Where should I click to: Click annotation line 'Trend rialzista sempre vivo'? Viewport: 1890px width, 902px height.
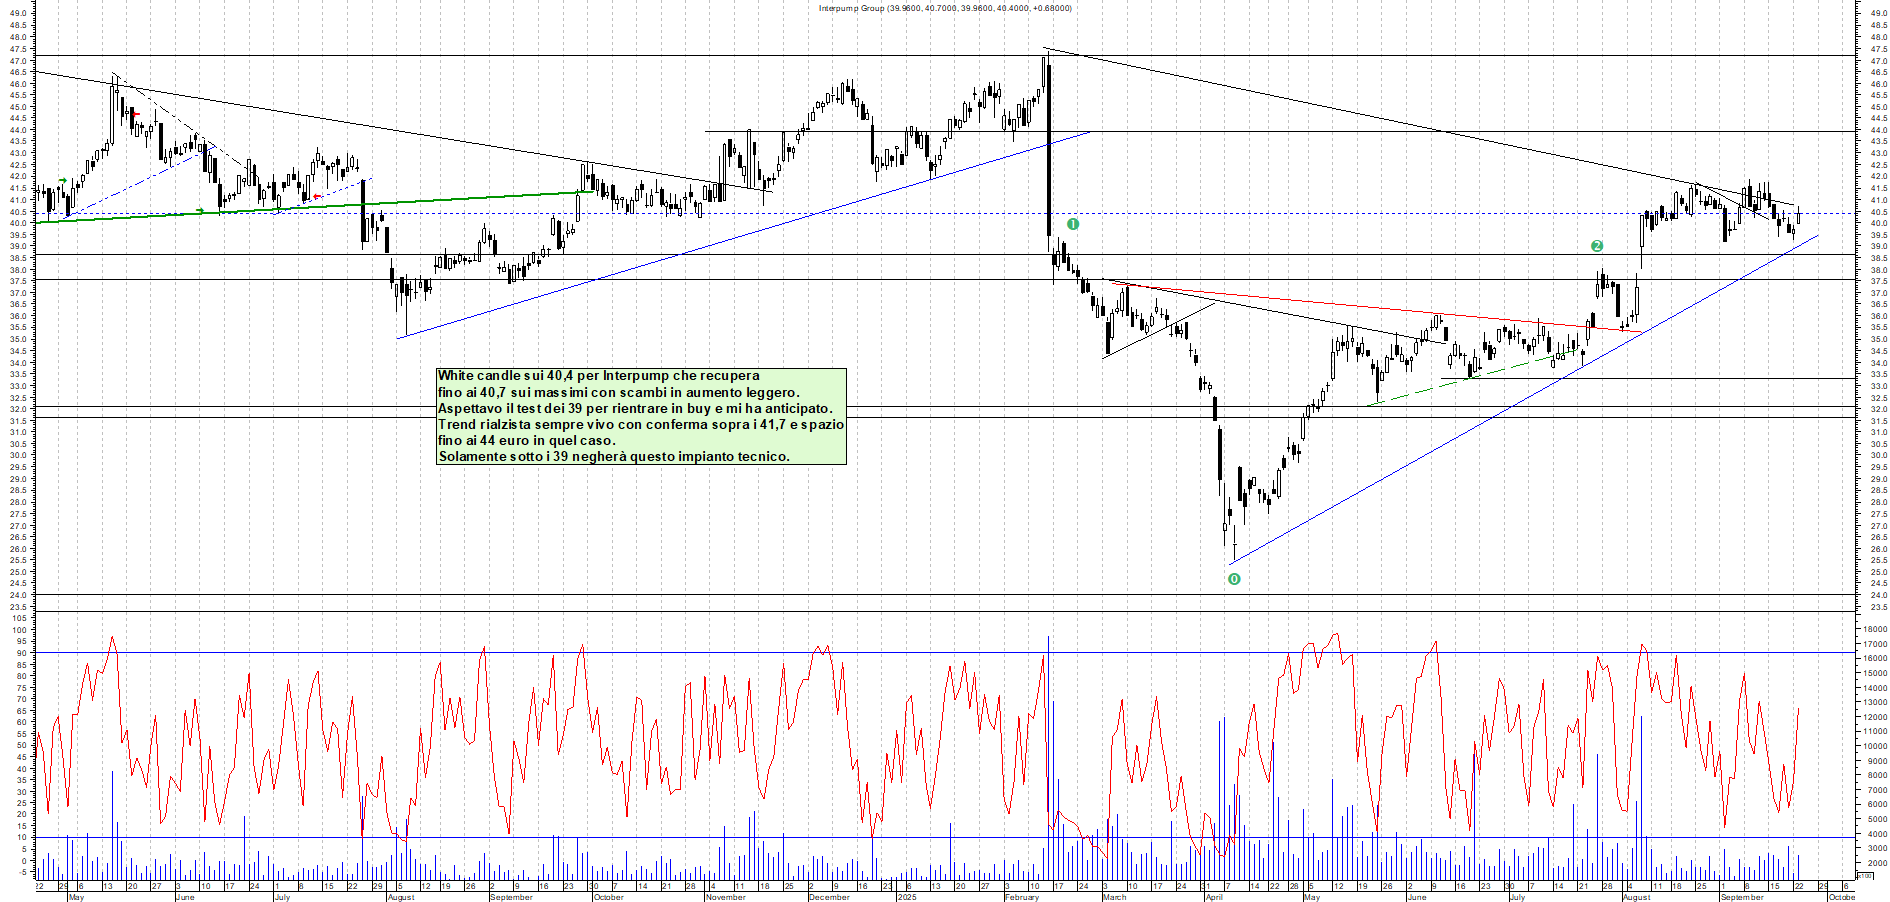point(641,424)
